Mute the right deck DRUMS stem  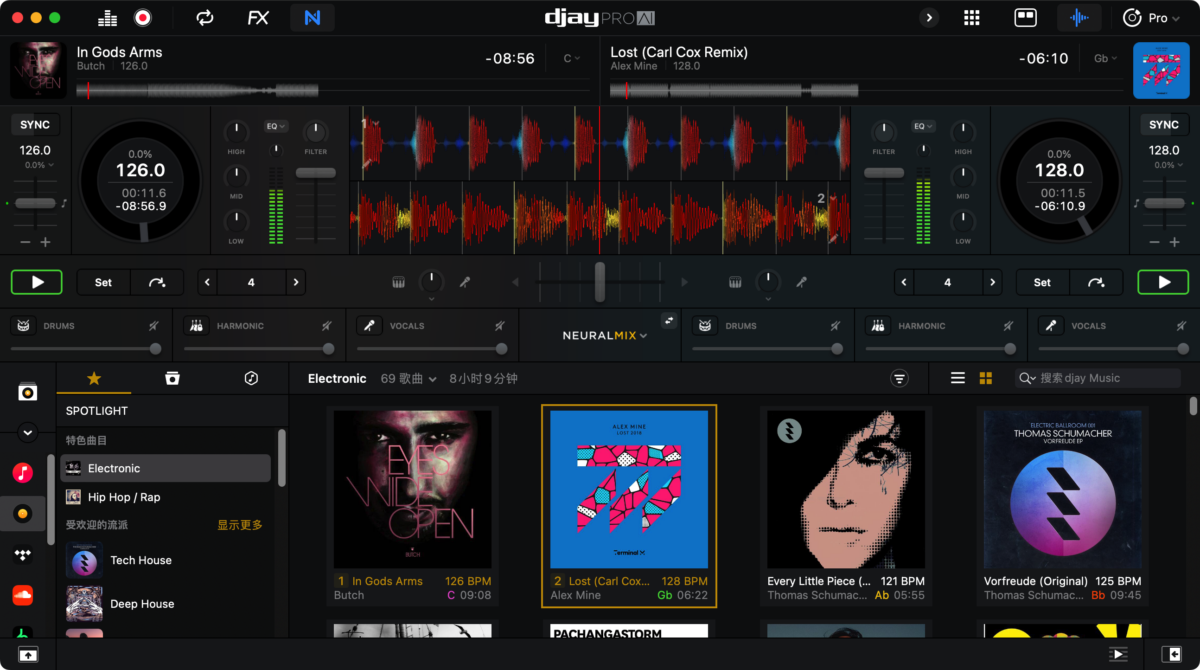pyautogui.click(x=835, y=325)
